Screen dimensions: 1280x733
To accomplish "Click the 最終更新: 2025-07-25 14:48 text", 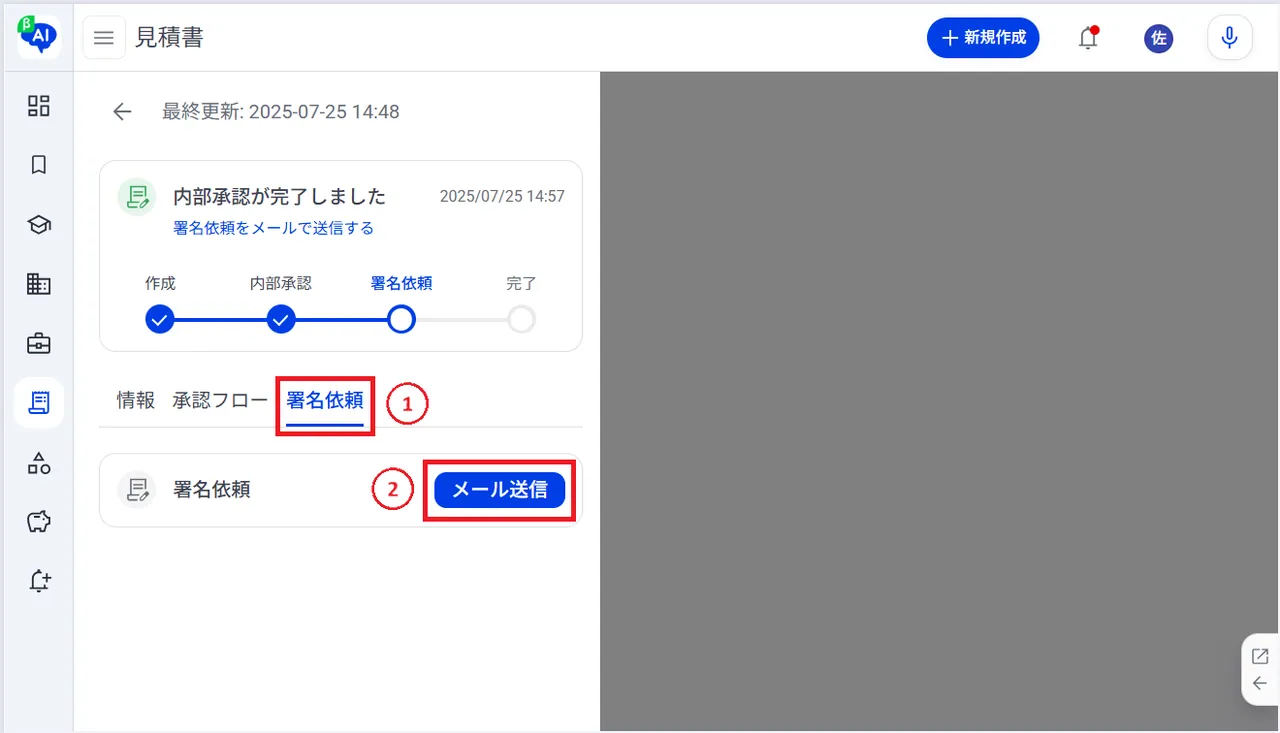I will coord(281,112).
